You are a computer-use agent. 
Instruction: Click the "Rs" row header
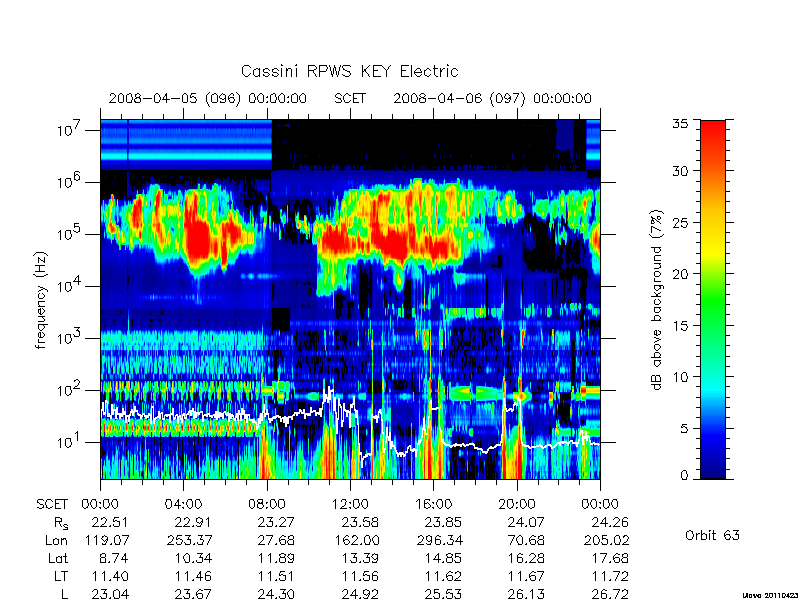(61, 523)
